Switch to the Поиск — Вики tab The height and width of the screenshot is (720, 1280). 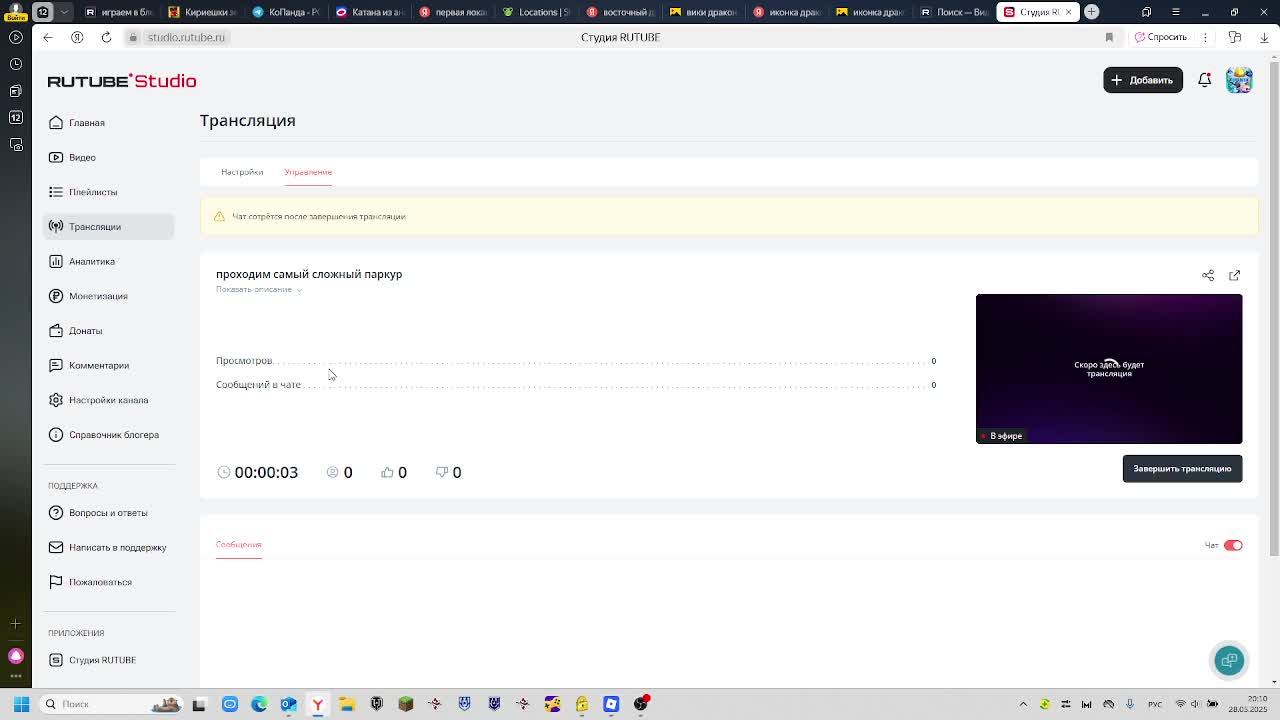(956, 12)
